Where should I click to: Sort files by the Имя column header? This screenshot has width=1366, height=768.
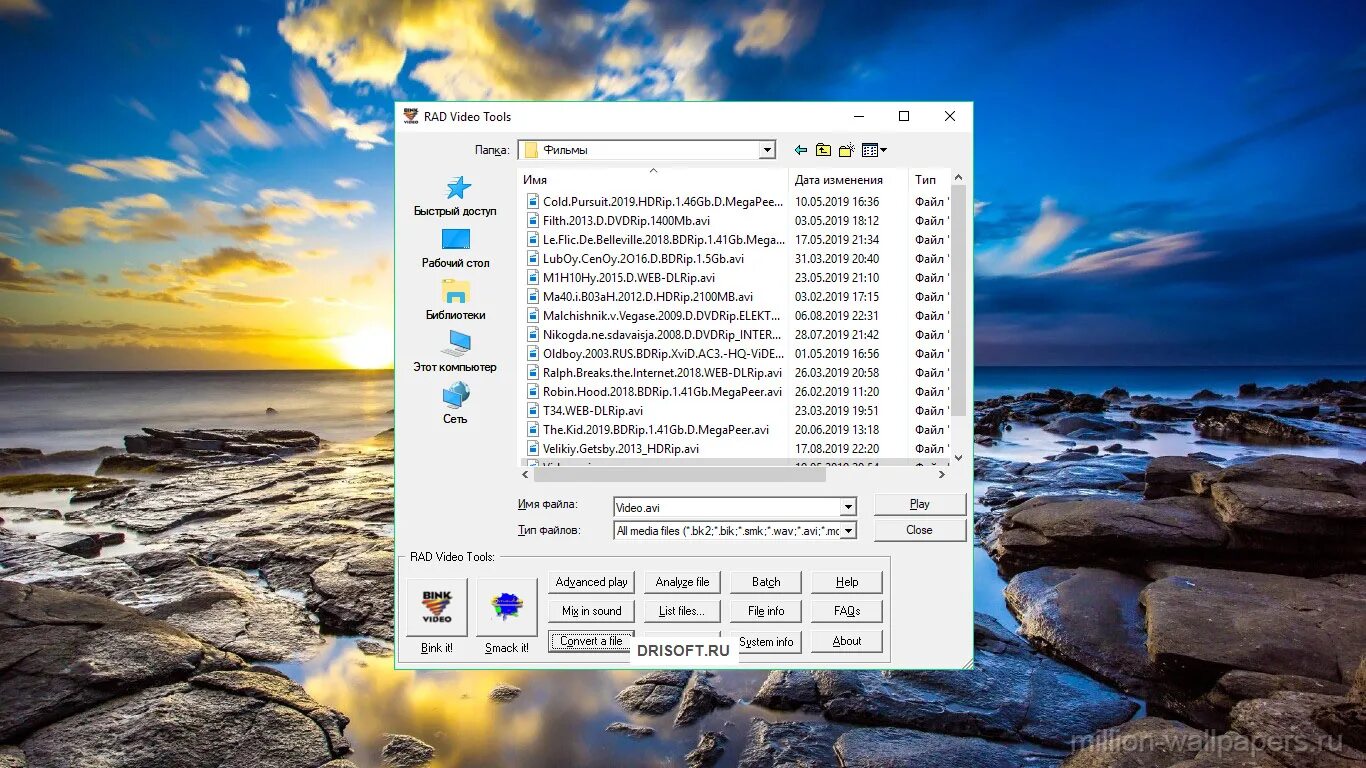click(x=653, y=180)
